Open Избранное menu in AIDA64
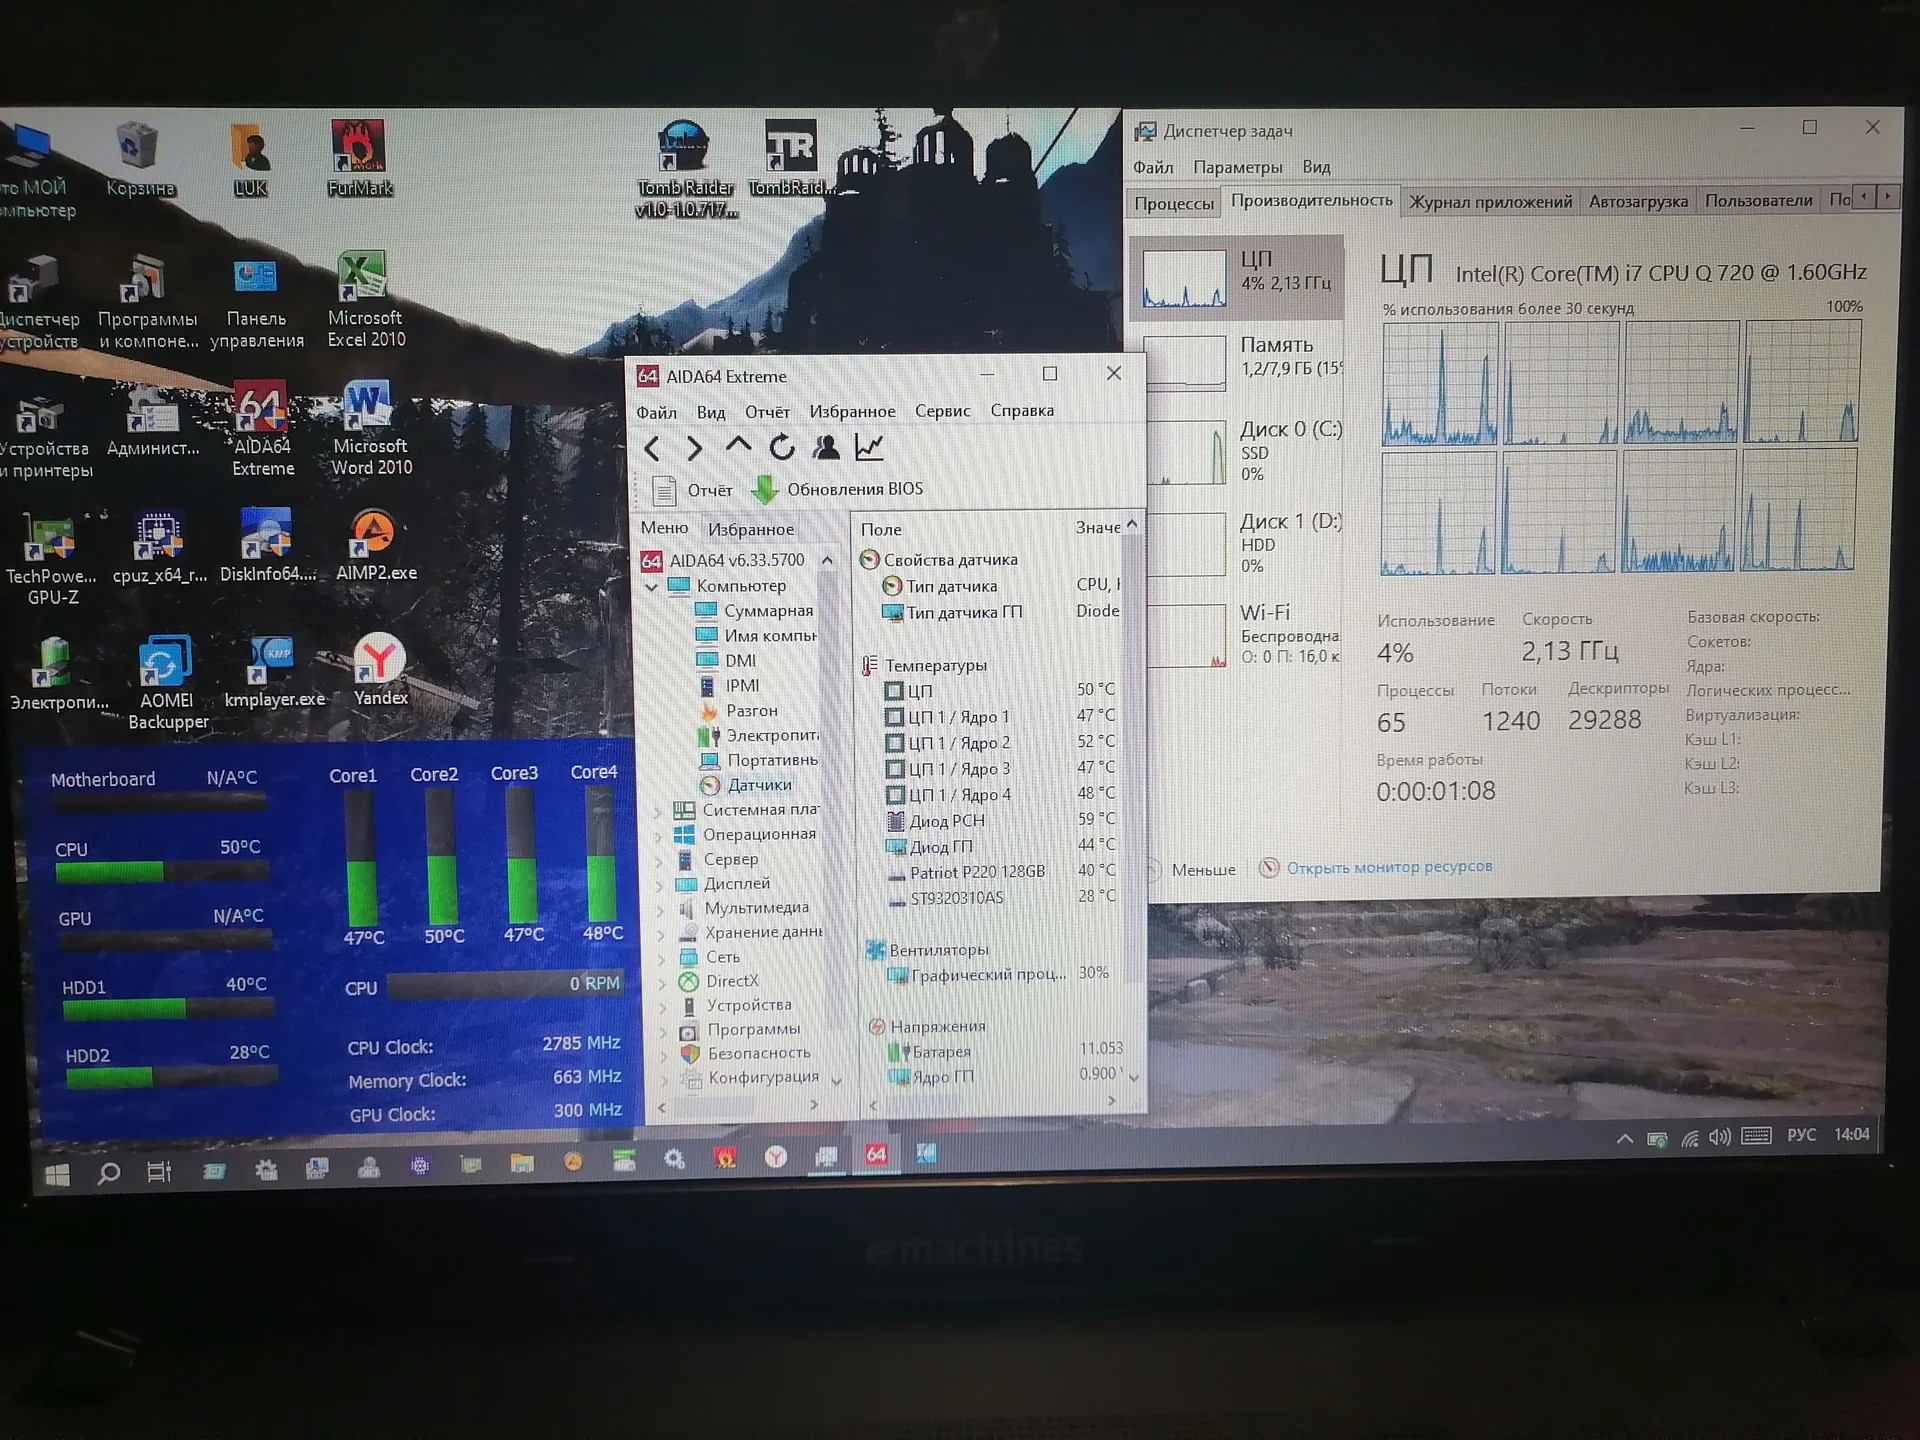This screenshot has width=1920, height=1440. [852, 411]
